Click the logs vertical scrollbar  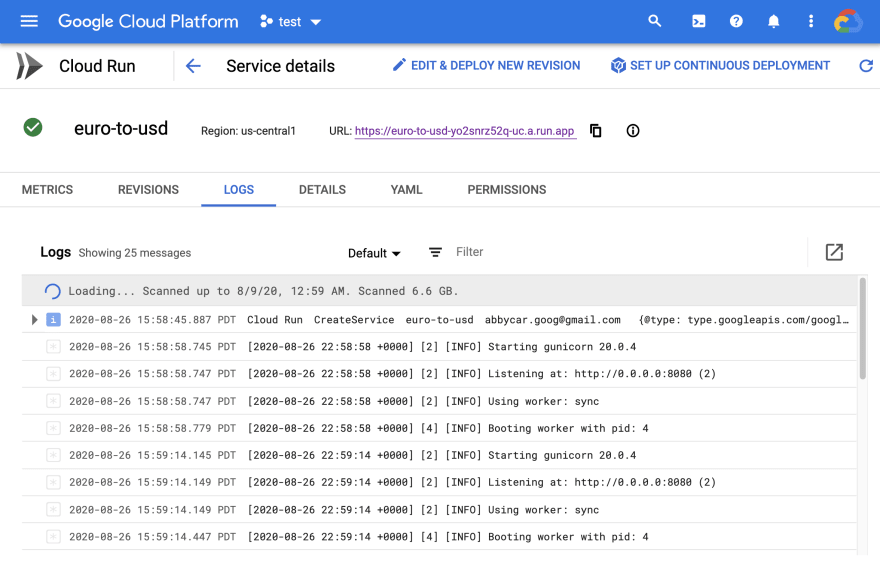[862, 328]
